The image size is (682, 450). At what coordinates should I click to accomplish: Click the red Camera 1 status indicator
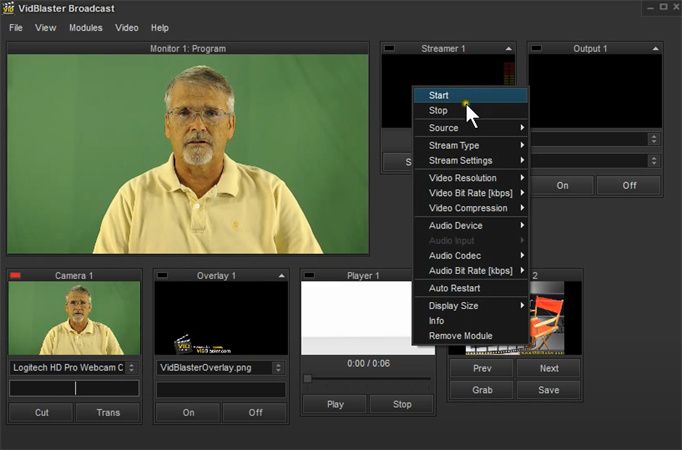coord(15,275)
